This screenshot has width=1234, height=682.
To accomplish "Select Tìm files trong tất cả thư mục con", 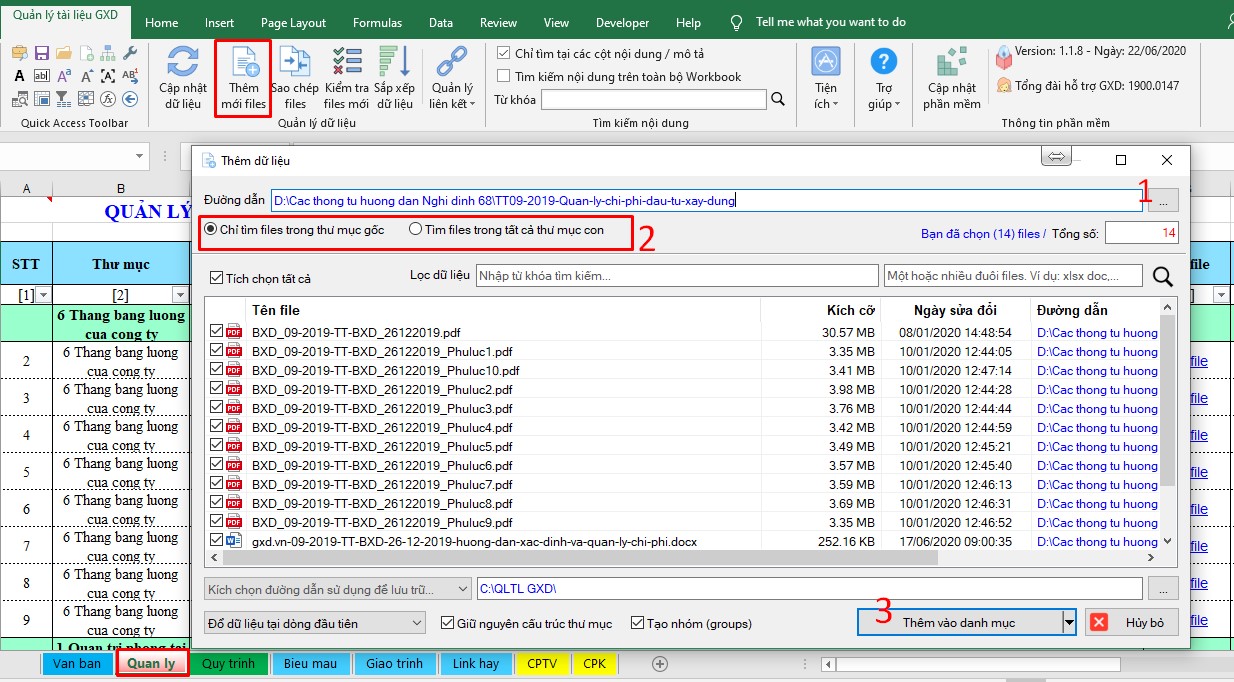I will click(416, 230).
